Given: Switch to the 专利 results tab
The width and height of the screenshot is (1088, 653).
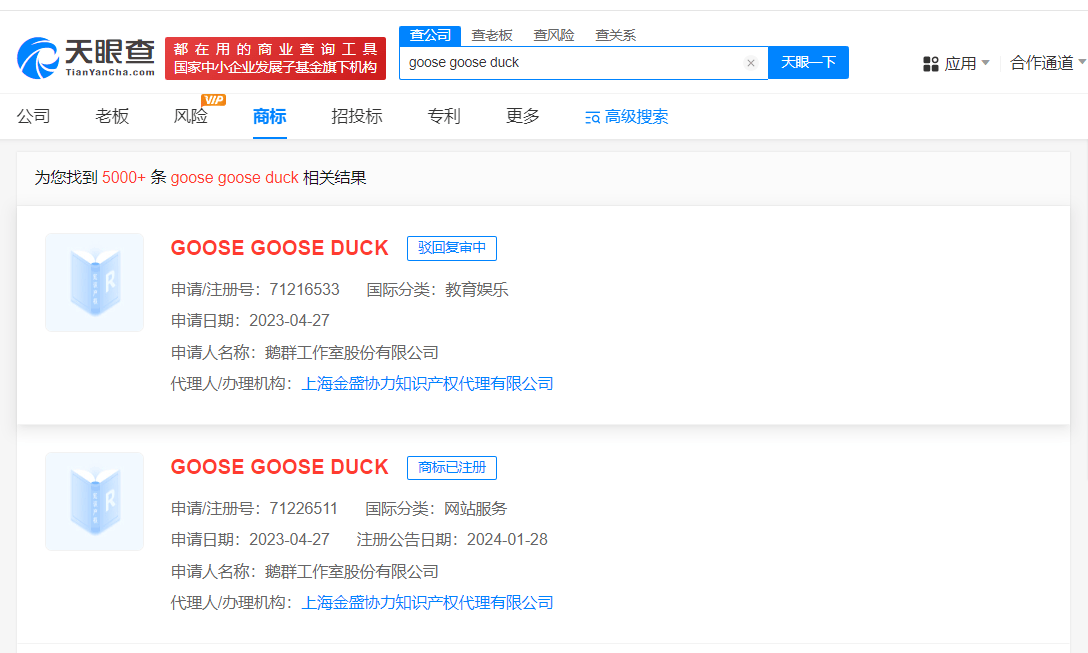Looking at the screenshot, I should pyautogui.click(x=444, y=116).
